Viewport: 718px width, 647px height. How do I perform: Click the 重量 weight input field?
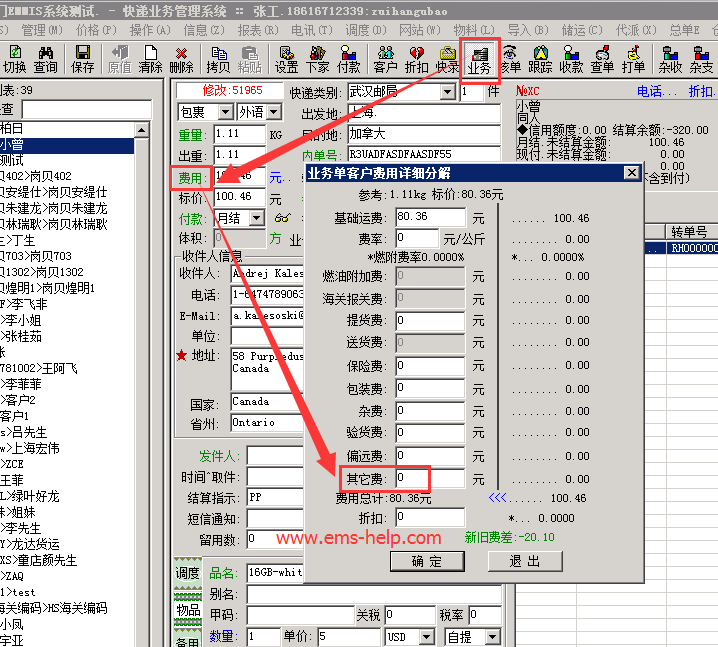click(x=239, y=134)
